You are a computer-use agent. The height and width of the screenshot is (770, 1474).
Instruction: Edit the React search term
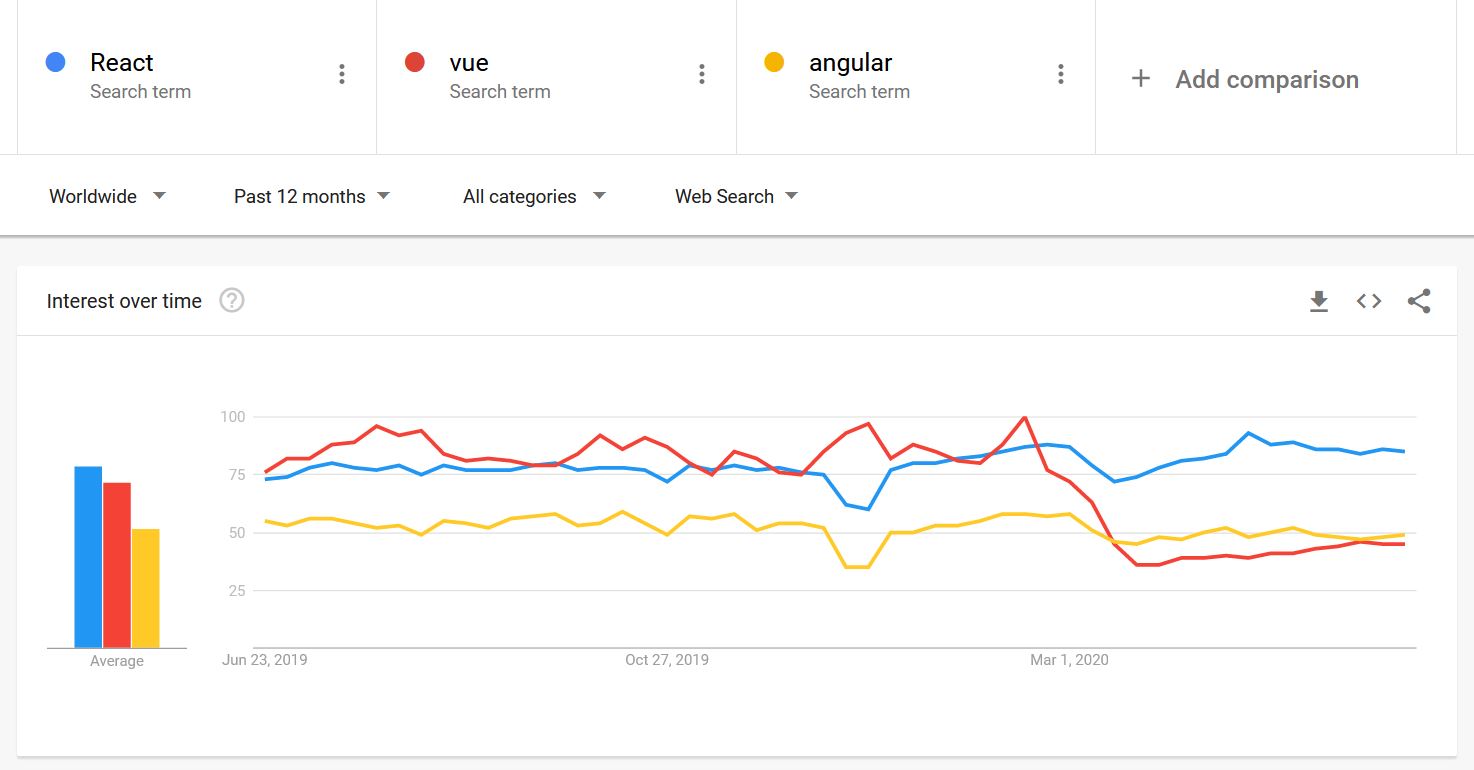(122, 63)
